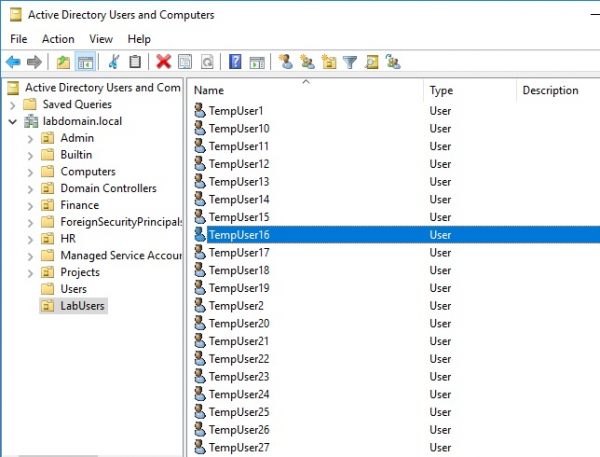Expand the Builtin container
Viewport: 600px width, 457px height.
pos(30,155)
